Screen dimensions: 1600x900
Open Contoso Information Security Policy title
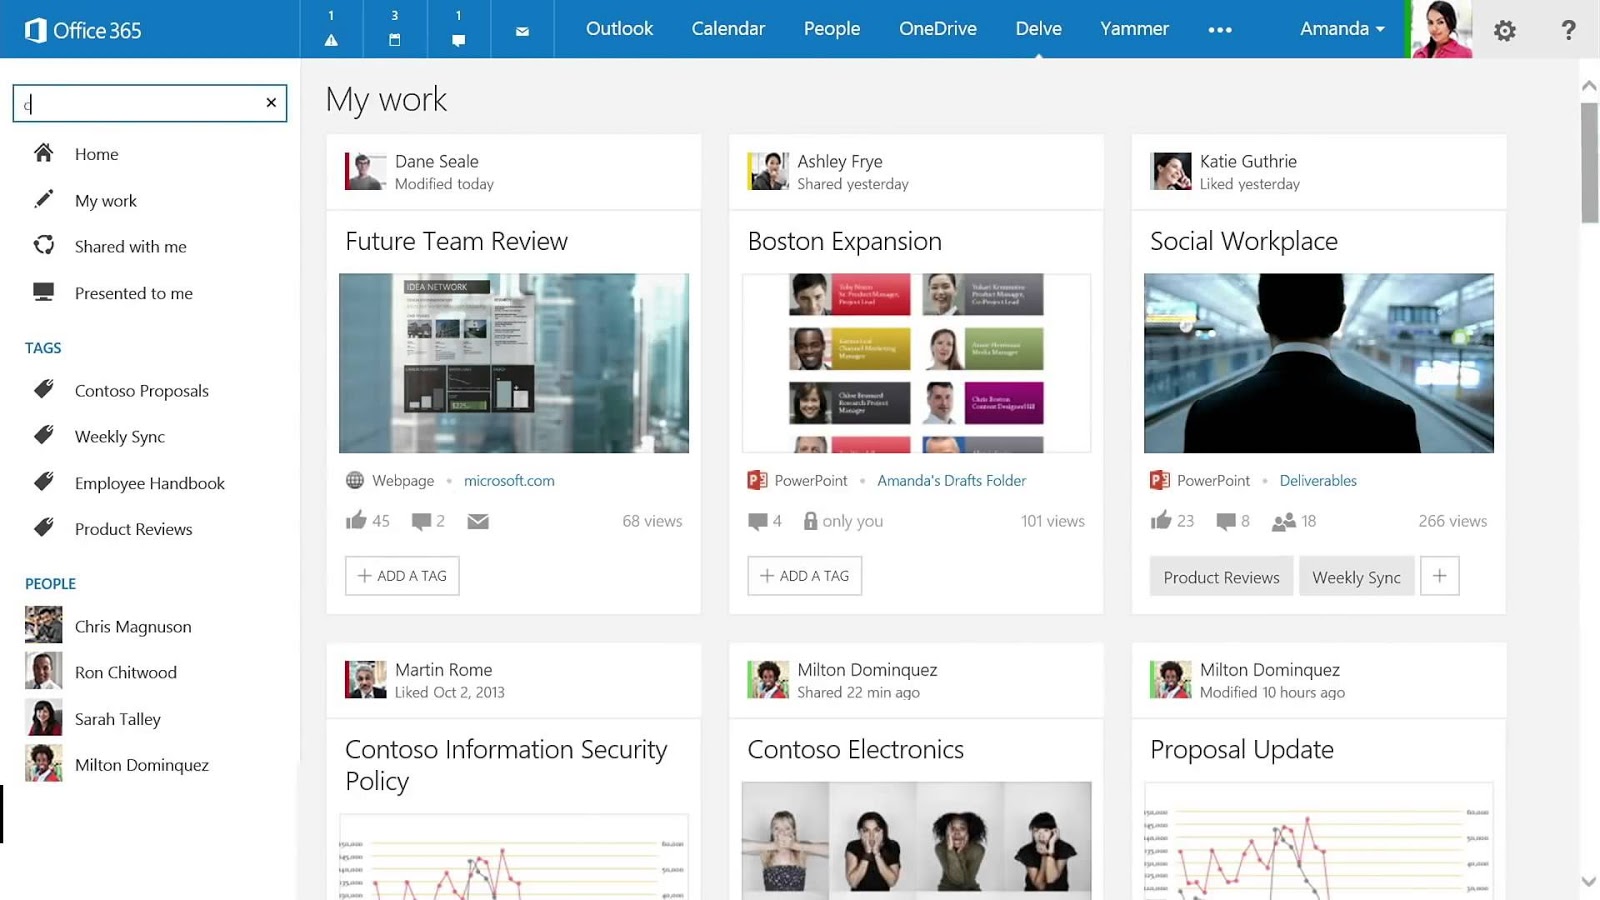point(506,765)
